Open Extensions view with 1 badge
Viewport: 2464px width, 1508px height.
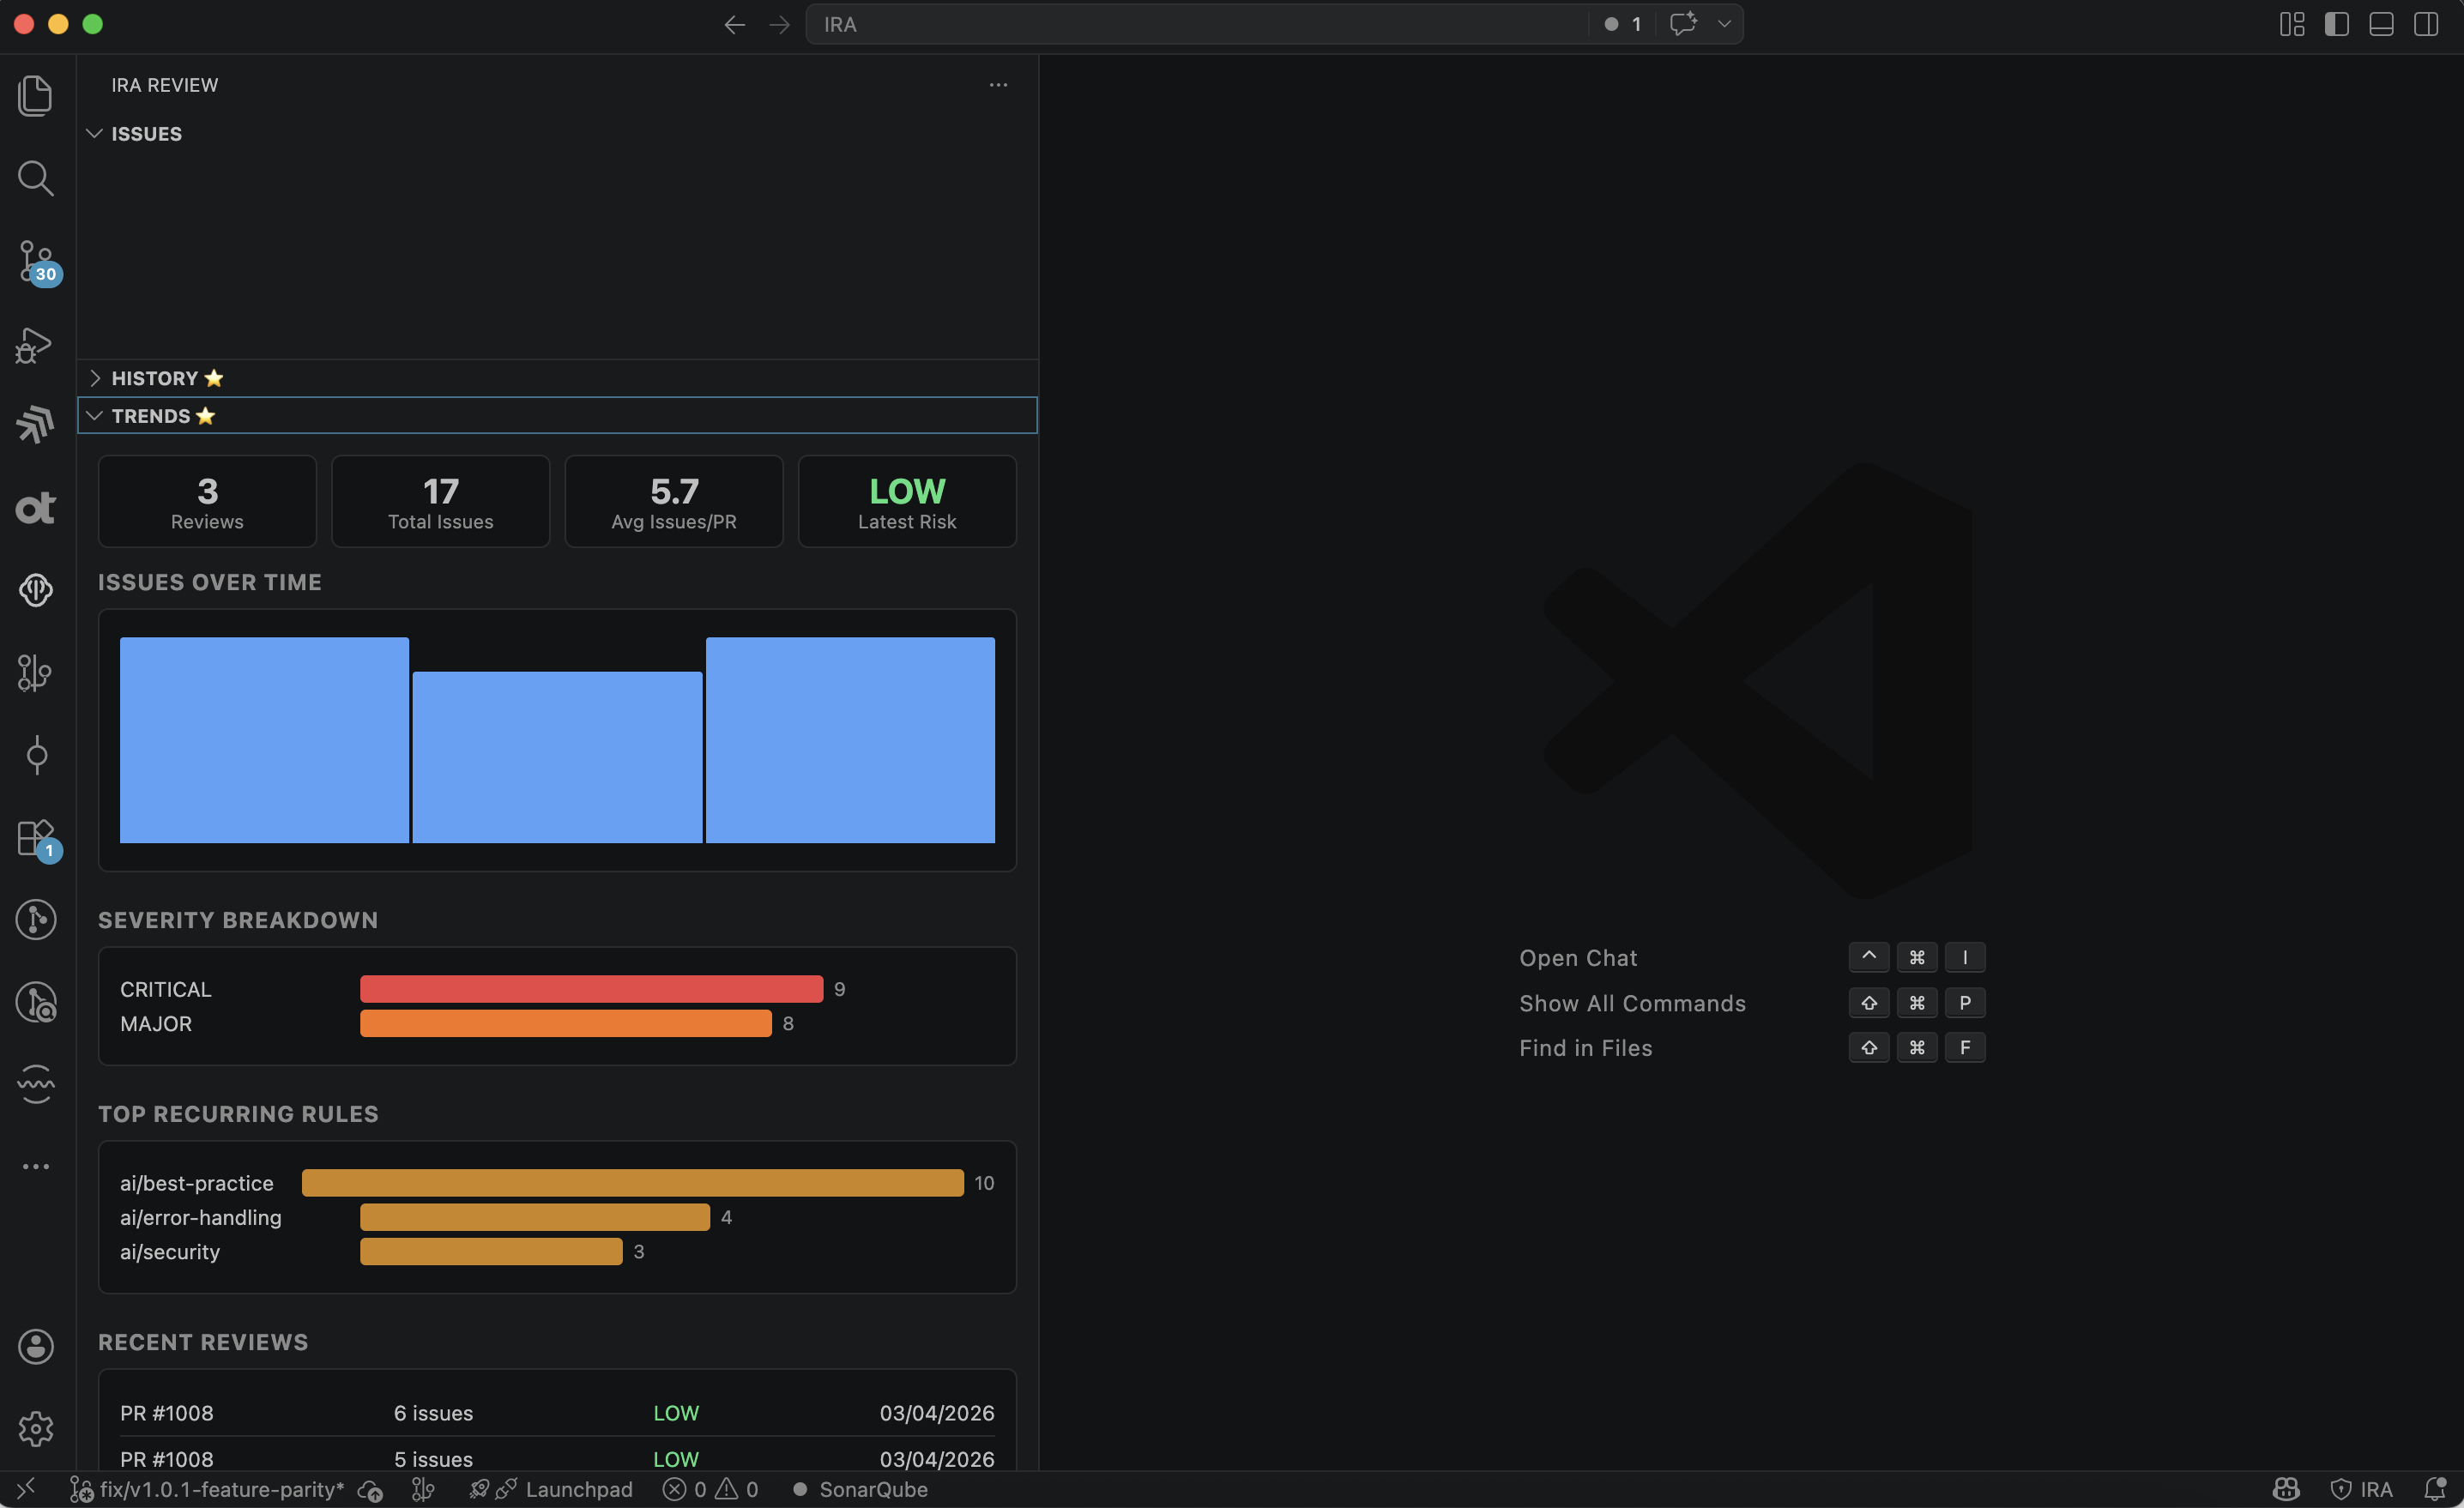(36, 838)
